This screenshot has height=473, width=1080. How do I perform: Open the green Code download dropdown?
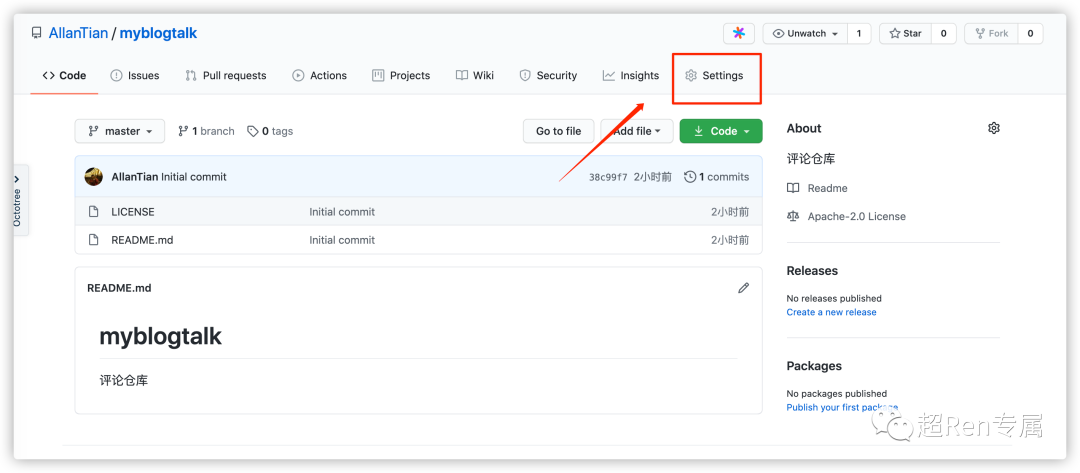click(x=721, y=131)
